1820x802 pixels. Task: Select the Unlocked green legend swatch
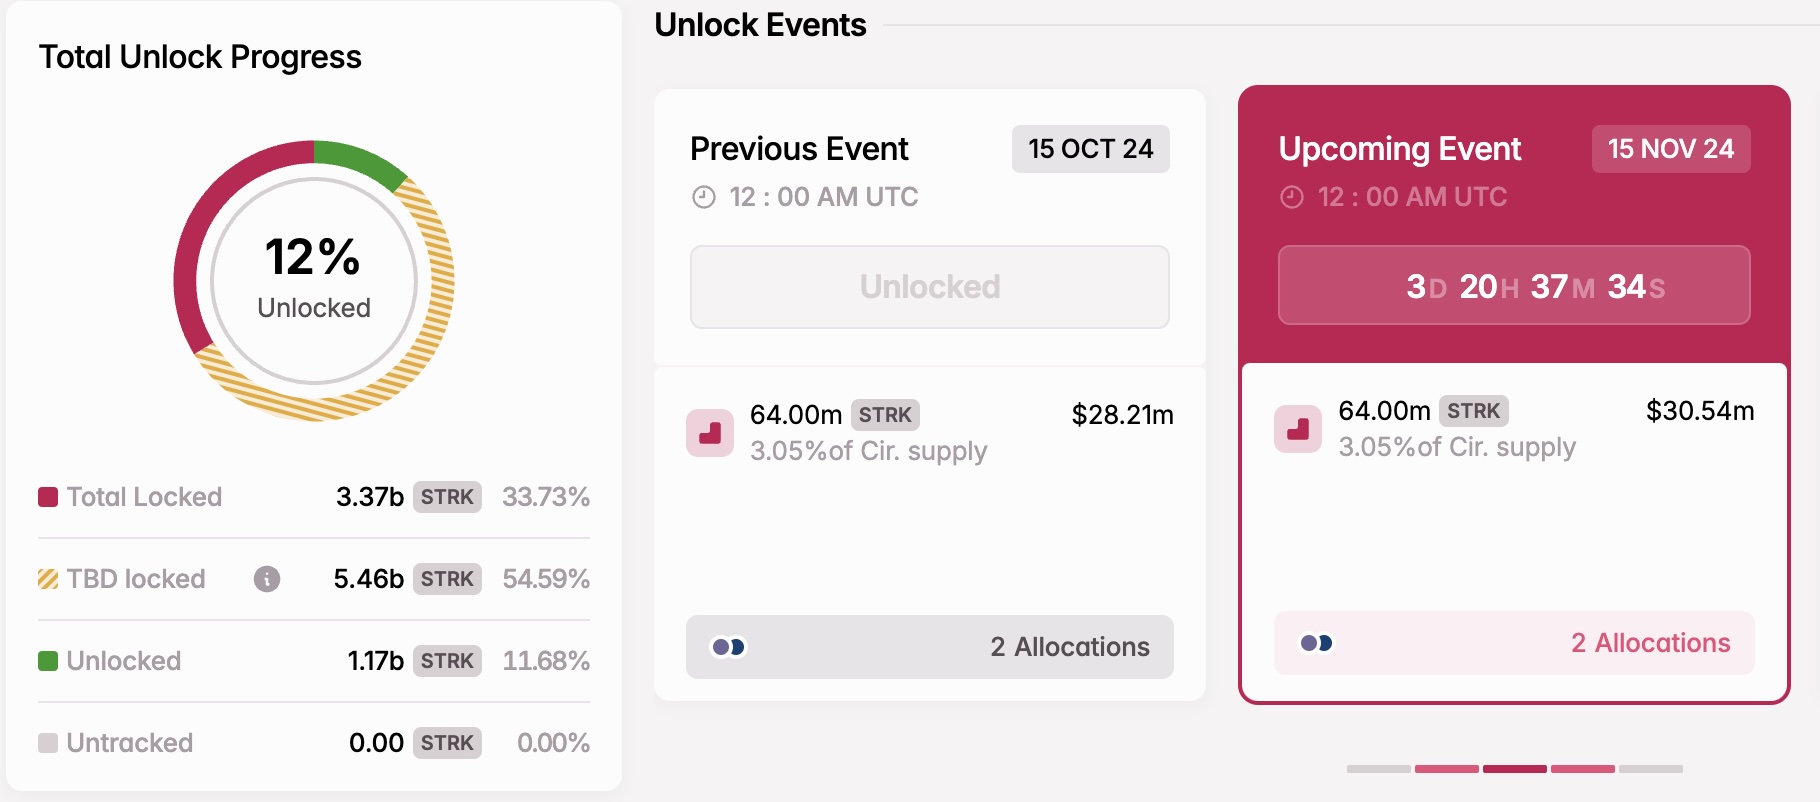point(48,661)
